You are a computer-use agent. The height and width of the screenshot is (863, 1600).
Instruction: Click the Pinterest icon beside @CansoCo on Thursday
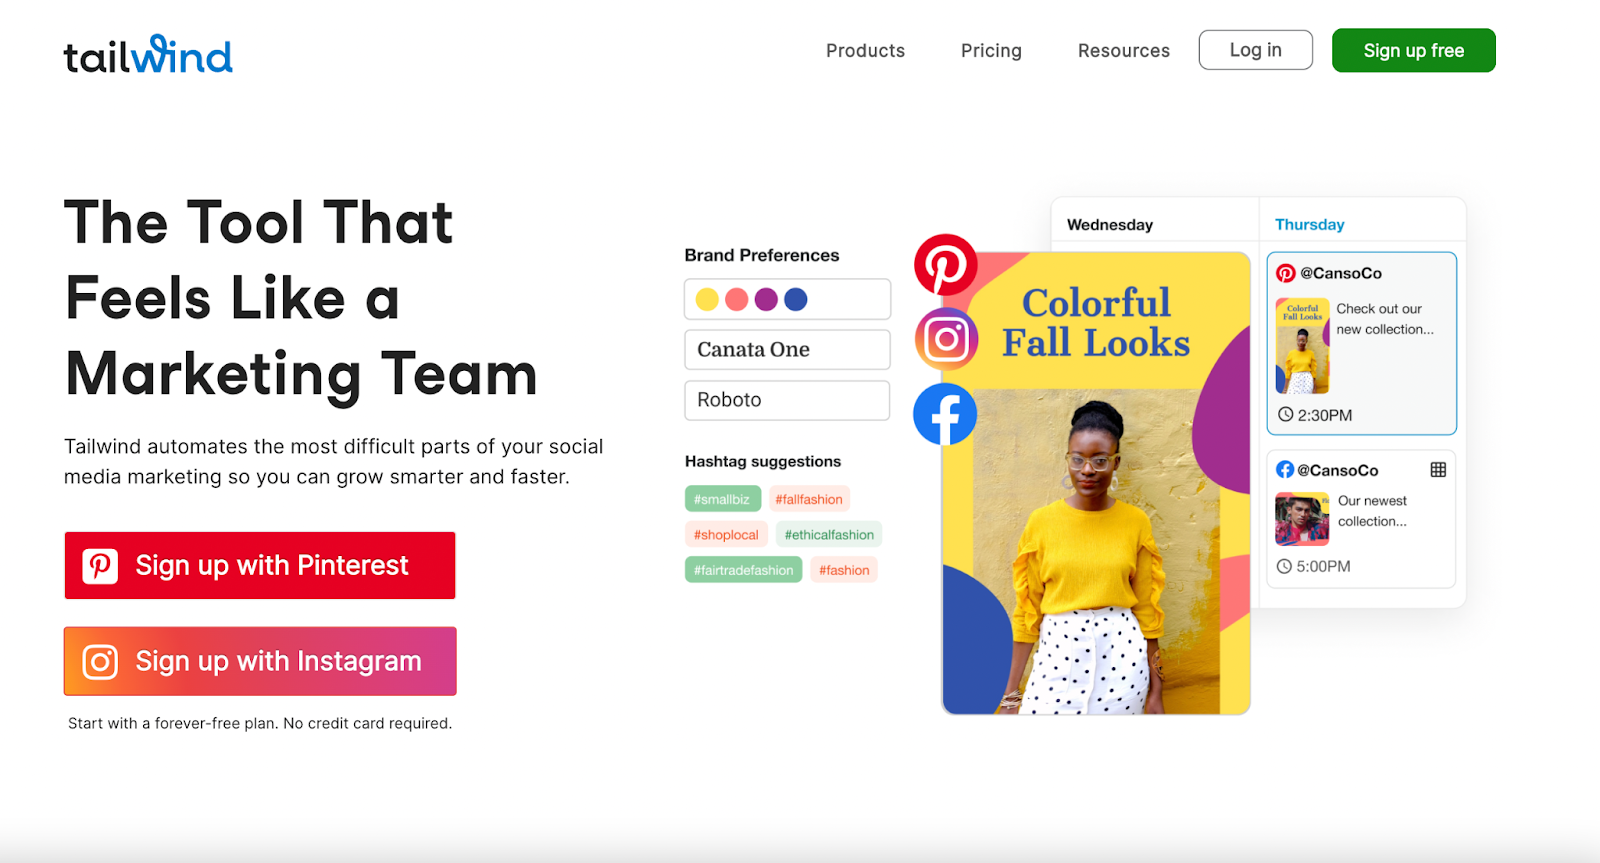click(1286, 273)
